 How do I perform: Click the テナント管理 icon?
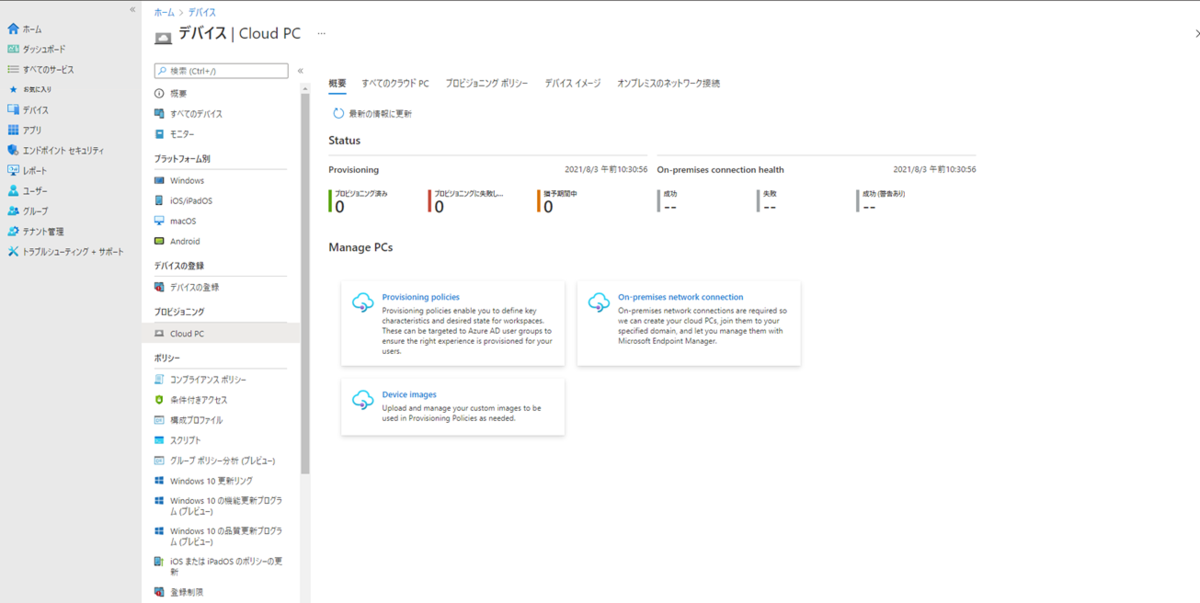tap(13, 231)
